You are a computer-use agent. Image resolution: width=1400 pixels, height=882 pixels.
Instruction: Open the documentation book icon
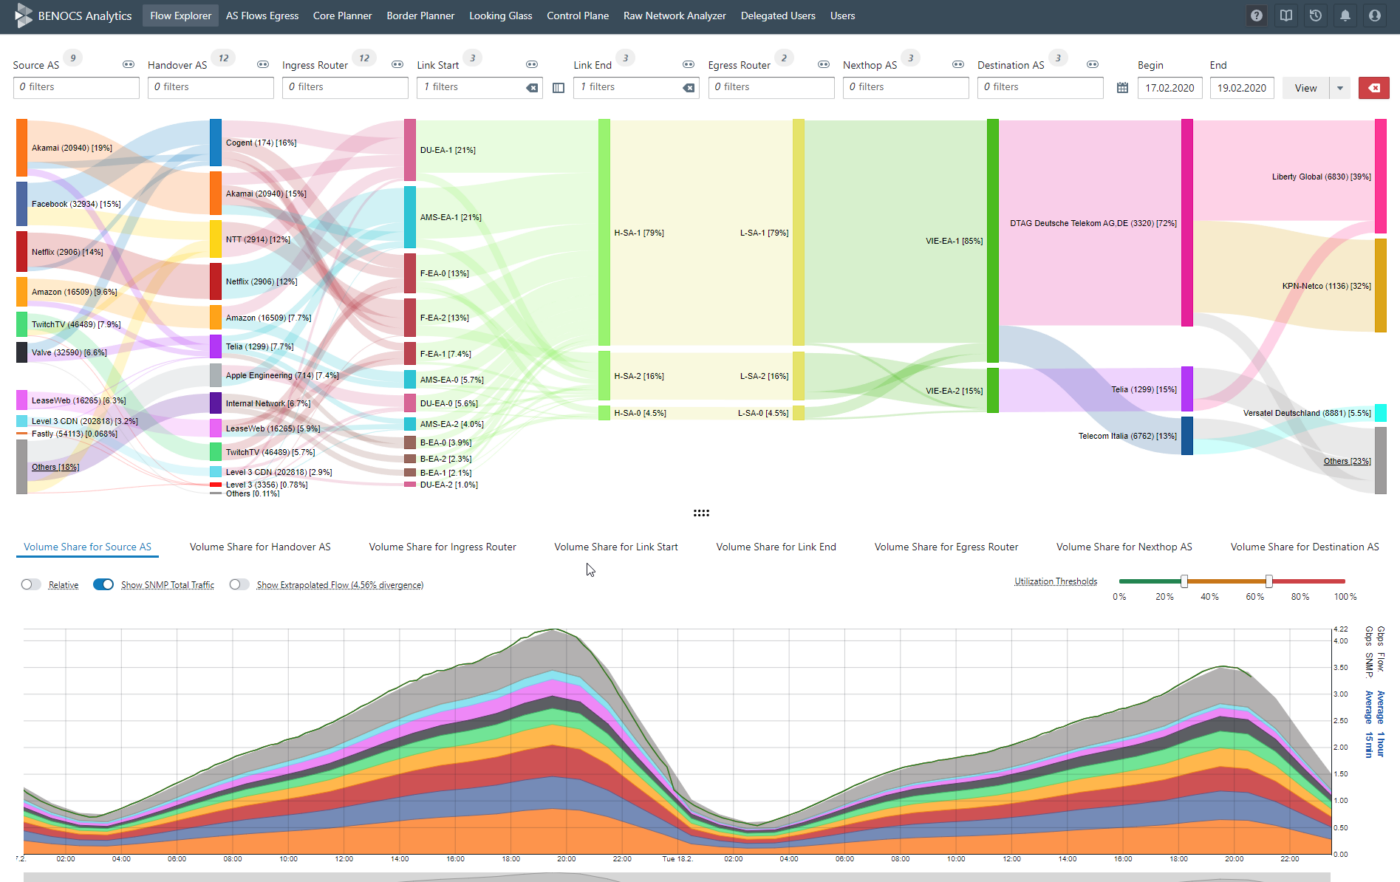(x=1286, y=15)
